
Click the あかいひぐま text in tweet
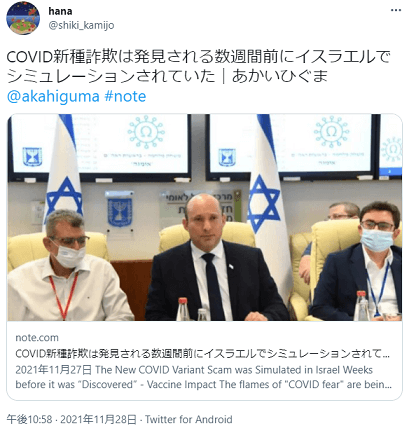pos(280,76)
